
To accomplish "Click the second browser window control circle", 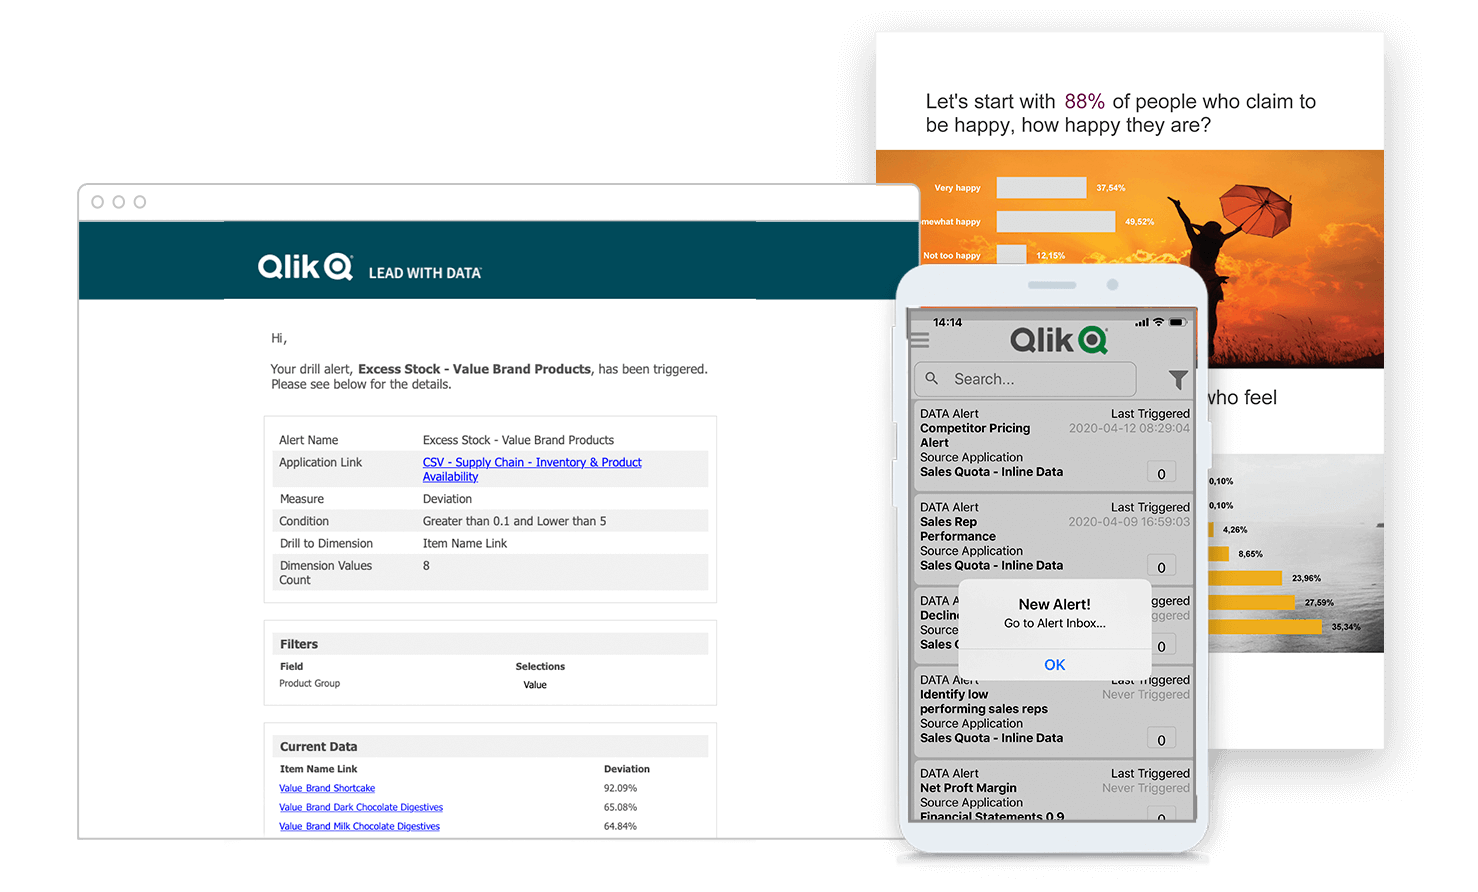I will tap(119, 202).
